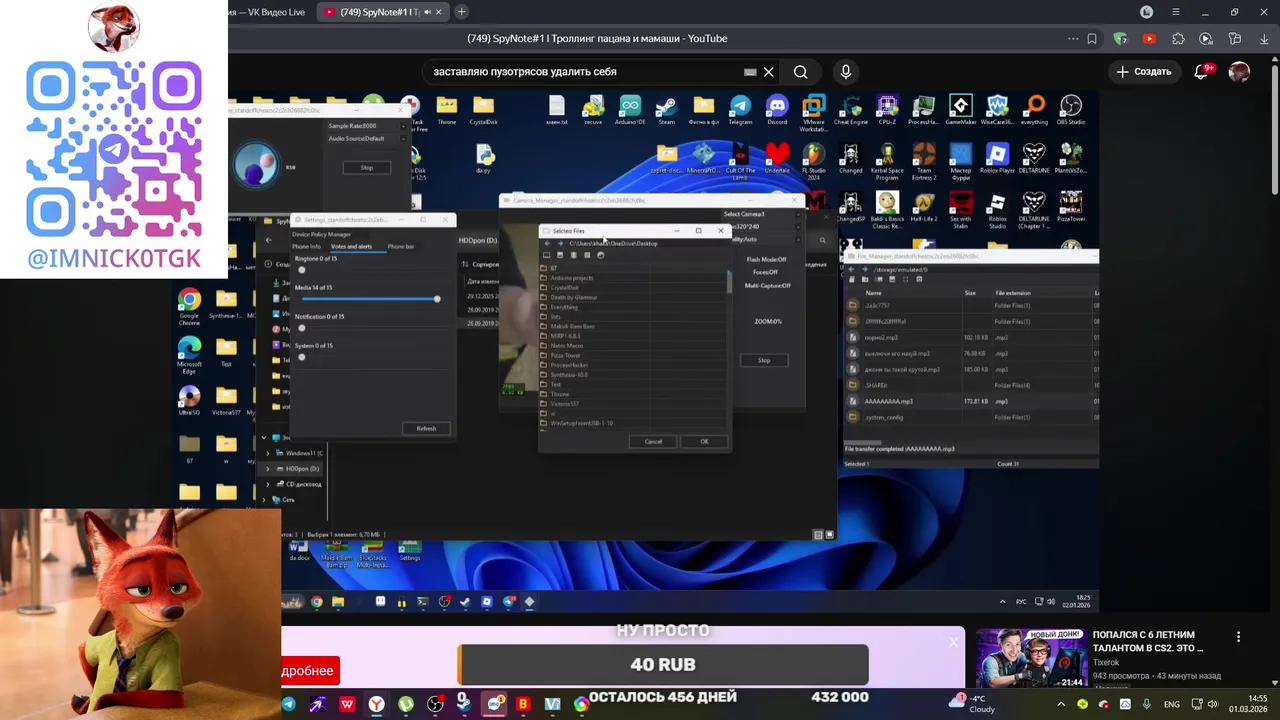1280x720 pixels.
Task: Go back in Selected Files dialog
Action: [x=547, y=243]
